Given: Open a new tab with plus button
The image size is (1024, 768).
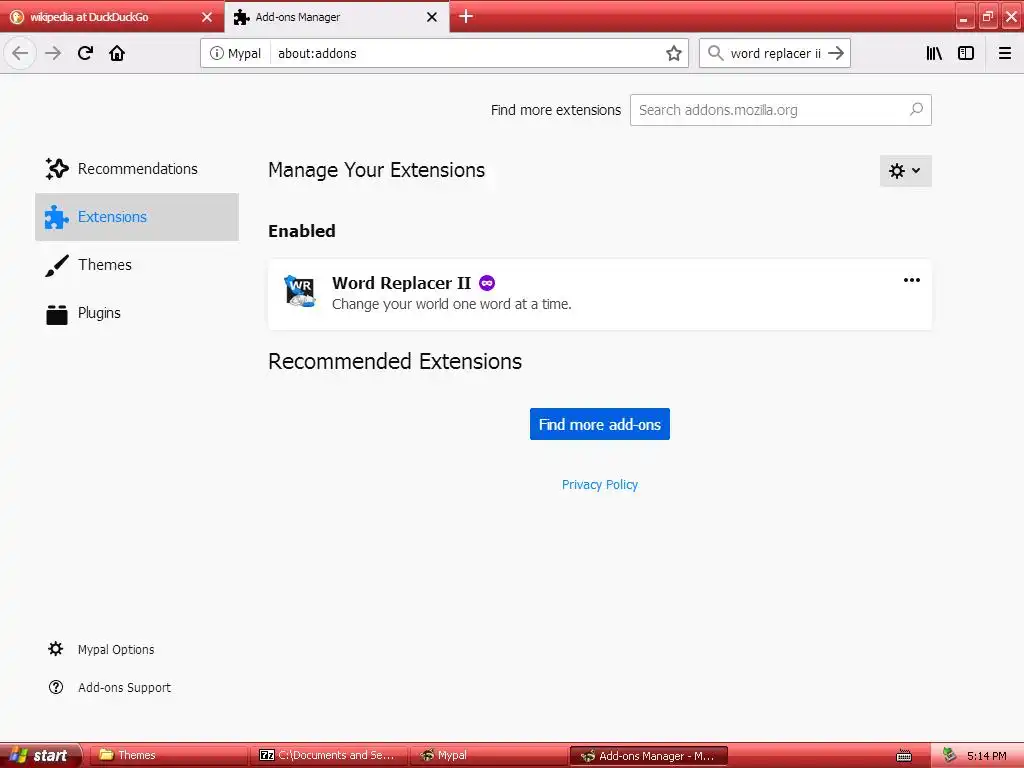Looking at the screenshot, I should (466, 16).
